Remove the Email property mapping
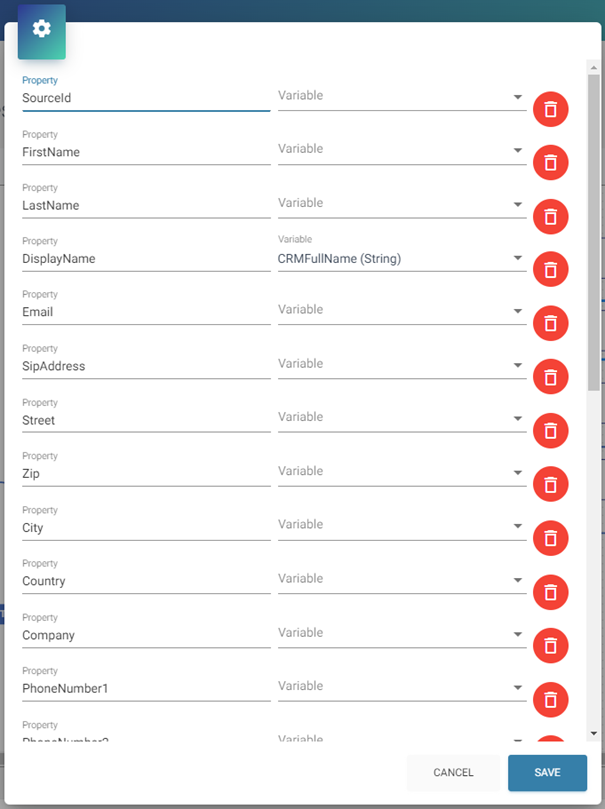This screenshot has height=809, width=605. pos(550,323)
